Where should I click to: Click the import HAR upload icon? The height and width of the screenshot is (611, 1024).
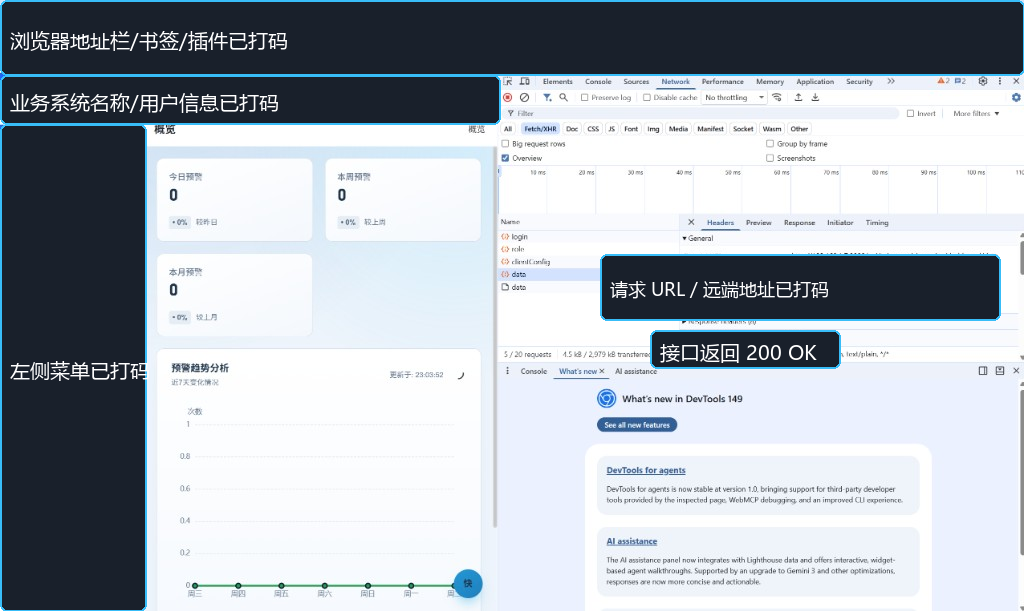pos(798,97)
